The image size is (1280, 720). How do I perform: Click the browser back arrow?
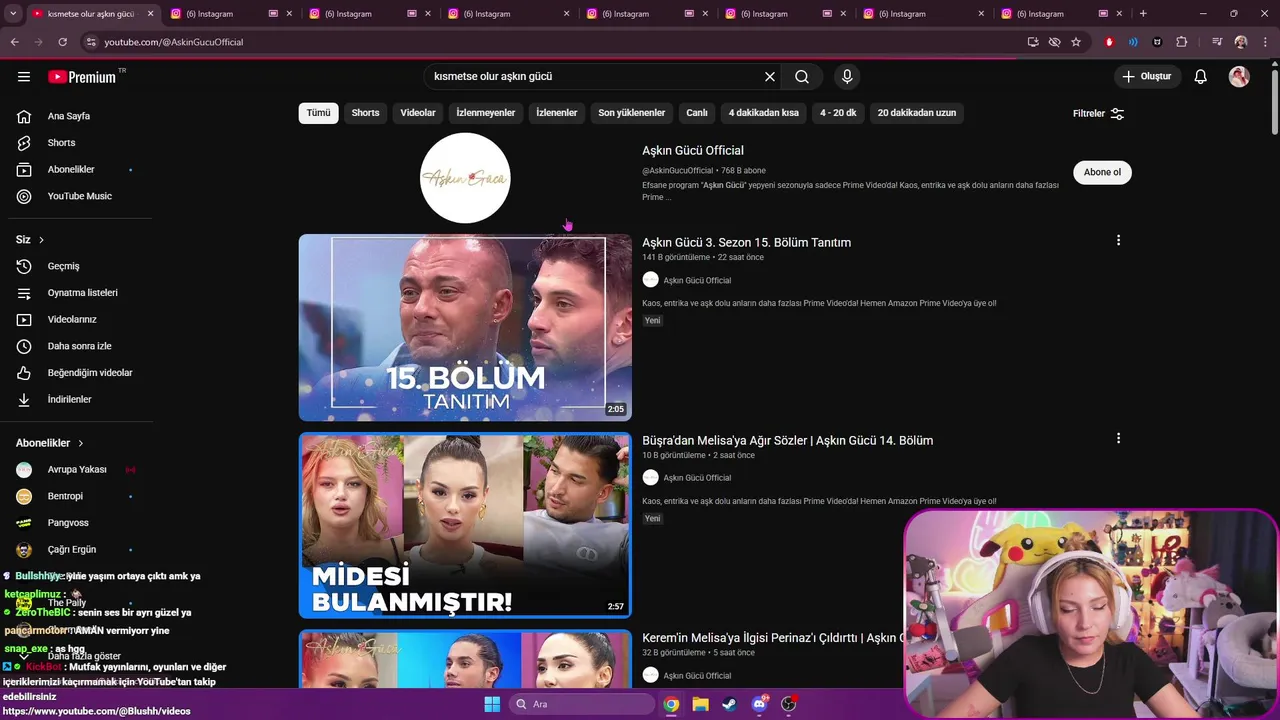coord(14,42)
